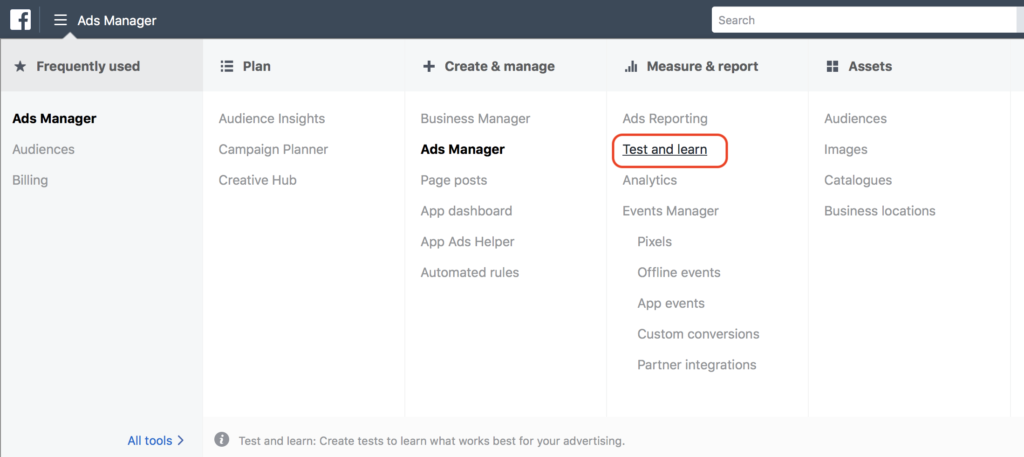This screenshot has width=1024, height=457.
Task: Open Ads Reporting
Action: 665,119
